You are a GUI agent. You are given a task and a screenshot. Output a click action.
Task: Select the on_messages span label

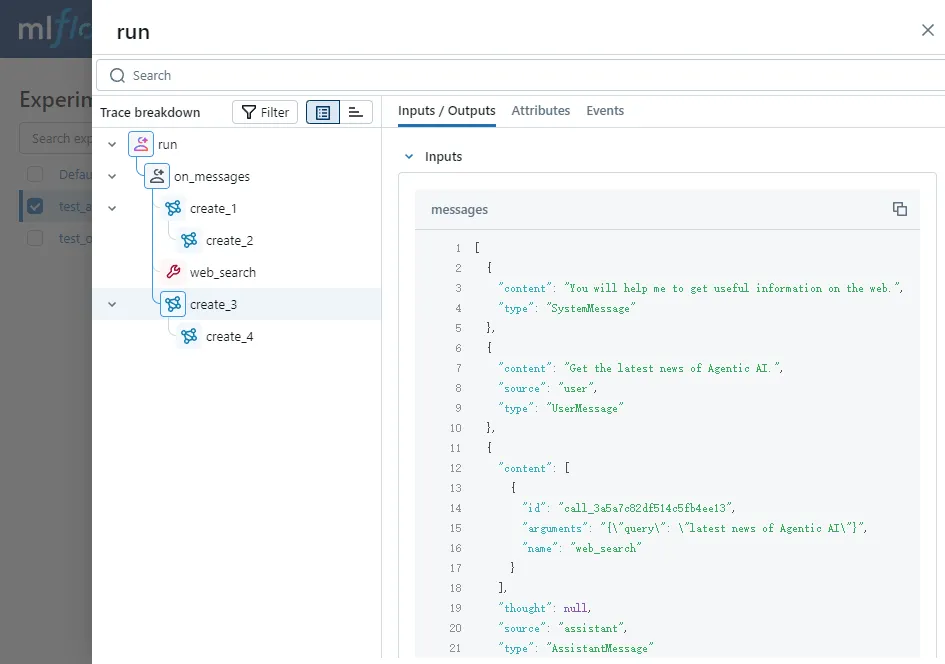click(x=212, y=177)
